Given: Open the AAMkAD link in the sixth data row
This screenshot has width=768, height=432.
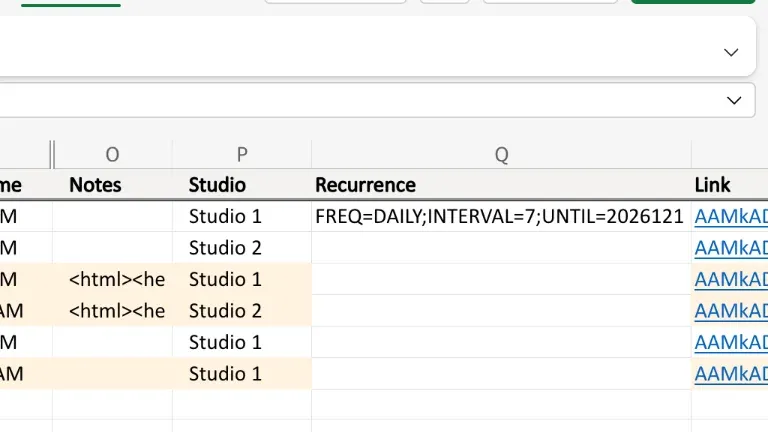Looking at the screenshot, I should [x=731, y=374].
